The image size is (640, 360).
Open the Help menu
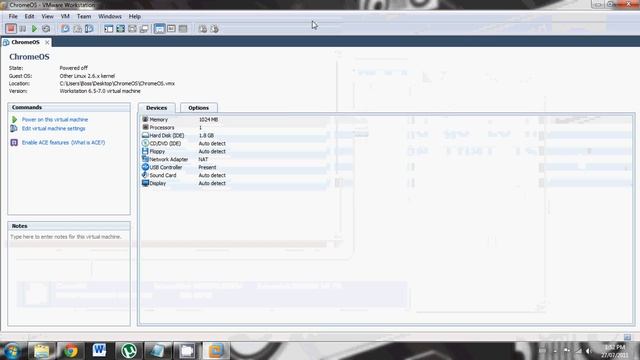135,16
